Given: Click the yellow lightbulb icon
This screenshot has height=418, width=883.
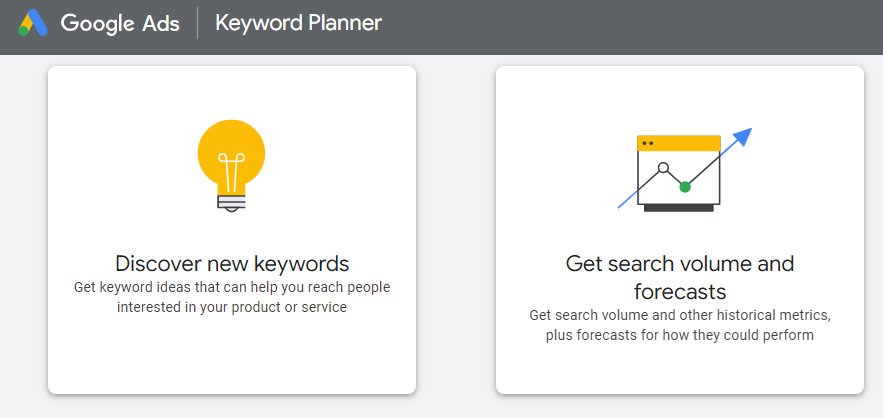Looking at the screenshot, I should tap(231, 166).
